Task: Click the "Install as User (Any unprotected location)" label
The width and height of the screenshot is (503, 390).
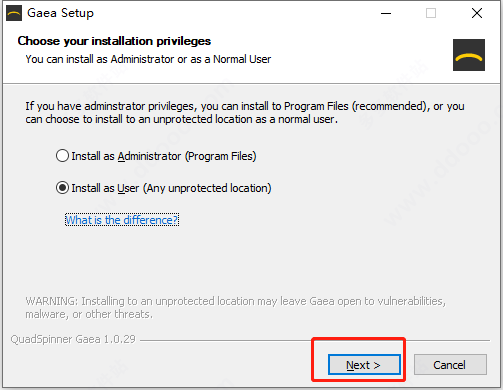Action: pos(171,188)
